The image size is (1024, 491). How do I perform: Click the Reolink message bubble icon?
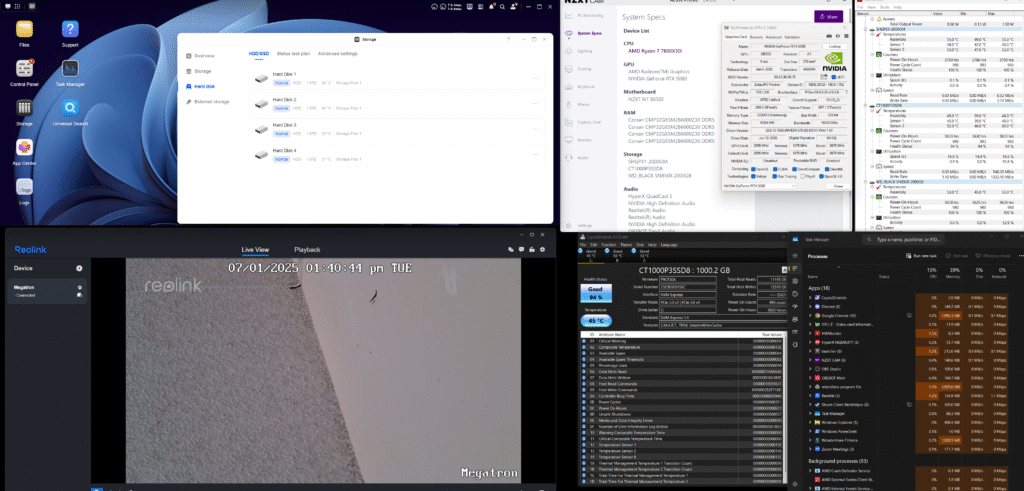point(520,249)
